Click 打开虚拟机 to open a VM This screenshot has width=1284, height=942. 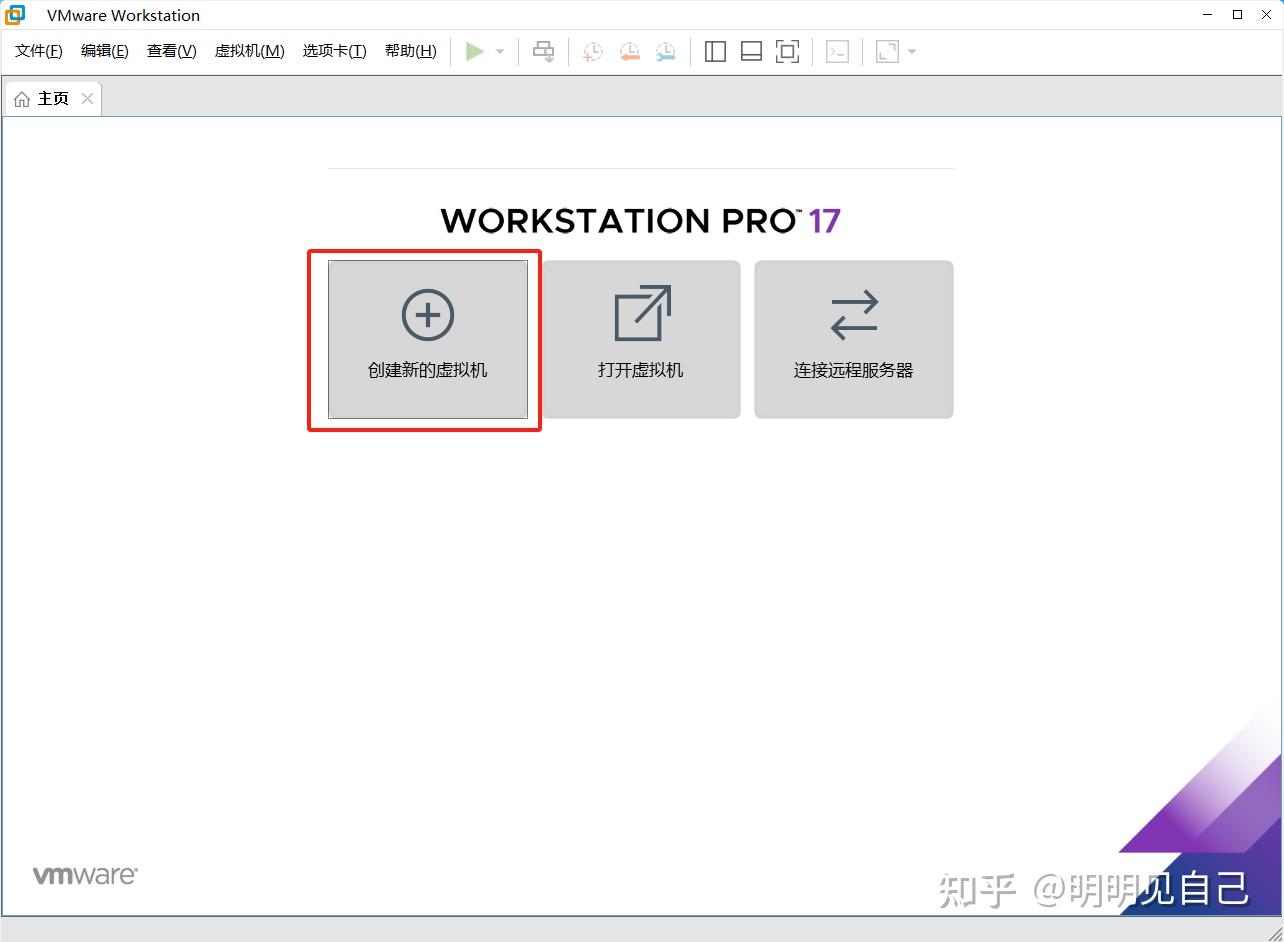pyautogui.click(x=639, y=338)
